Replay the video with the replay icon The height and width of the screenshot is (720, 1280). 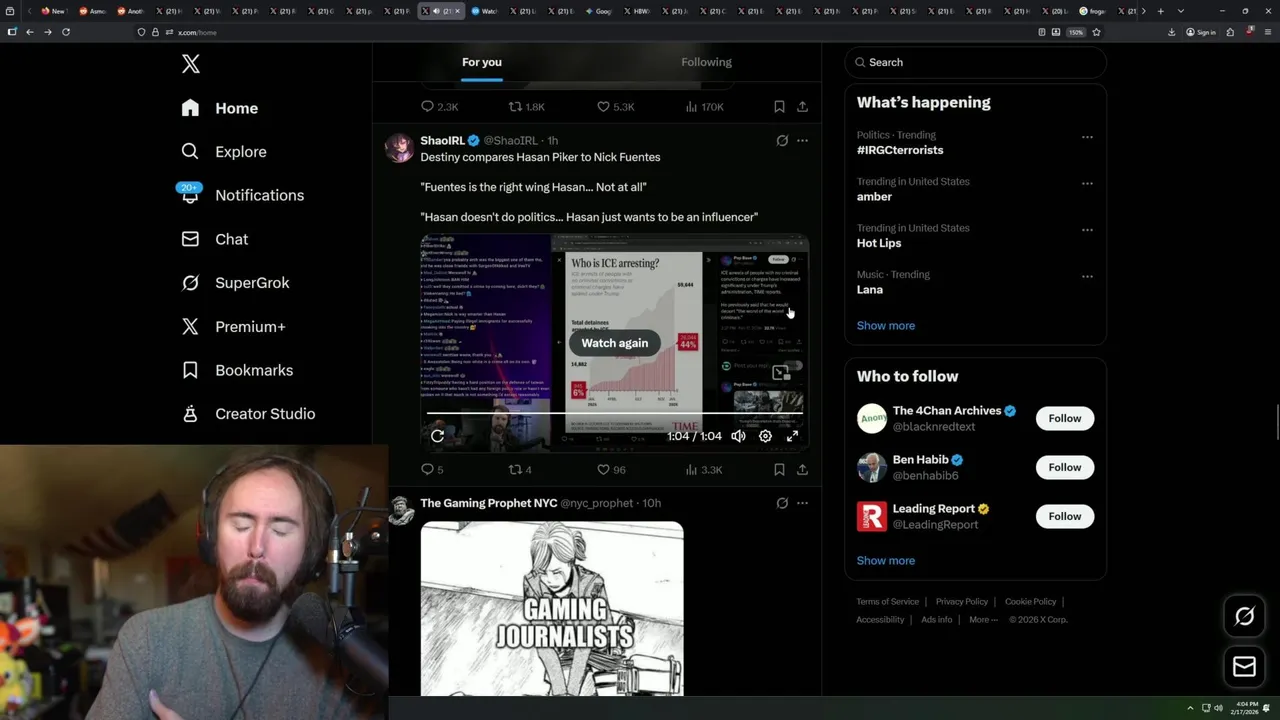click(x=437, y=436)
